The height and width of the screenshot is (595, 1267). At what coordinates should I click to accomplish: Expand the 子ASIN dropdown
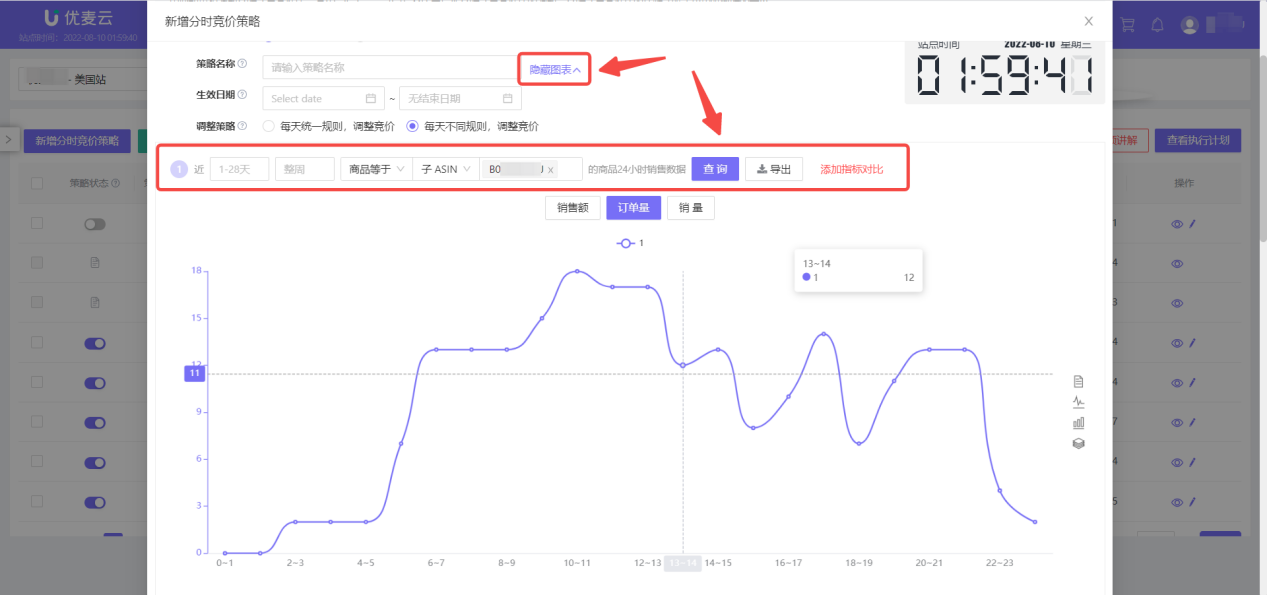pyautogui.click(x=444, y=168)
